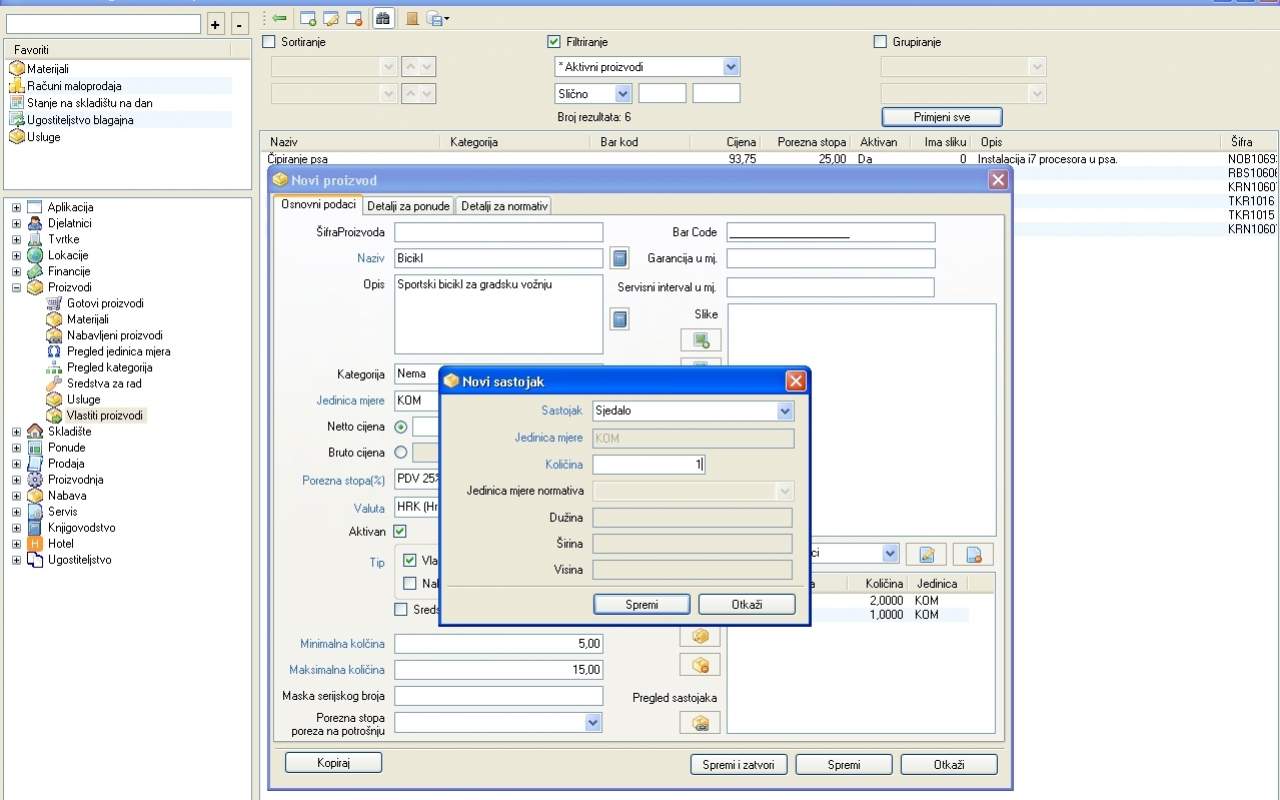Click the add picture icon under Slike
The height and width of the screenshot is (800, 1280).
(700, 340)
